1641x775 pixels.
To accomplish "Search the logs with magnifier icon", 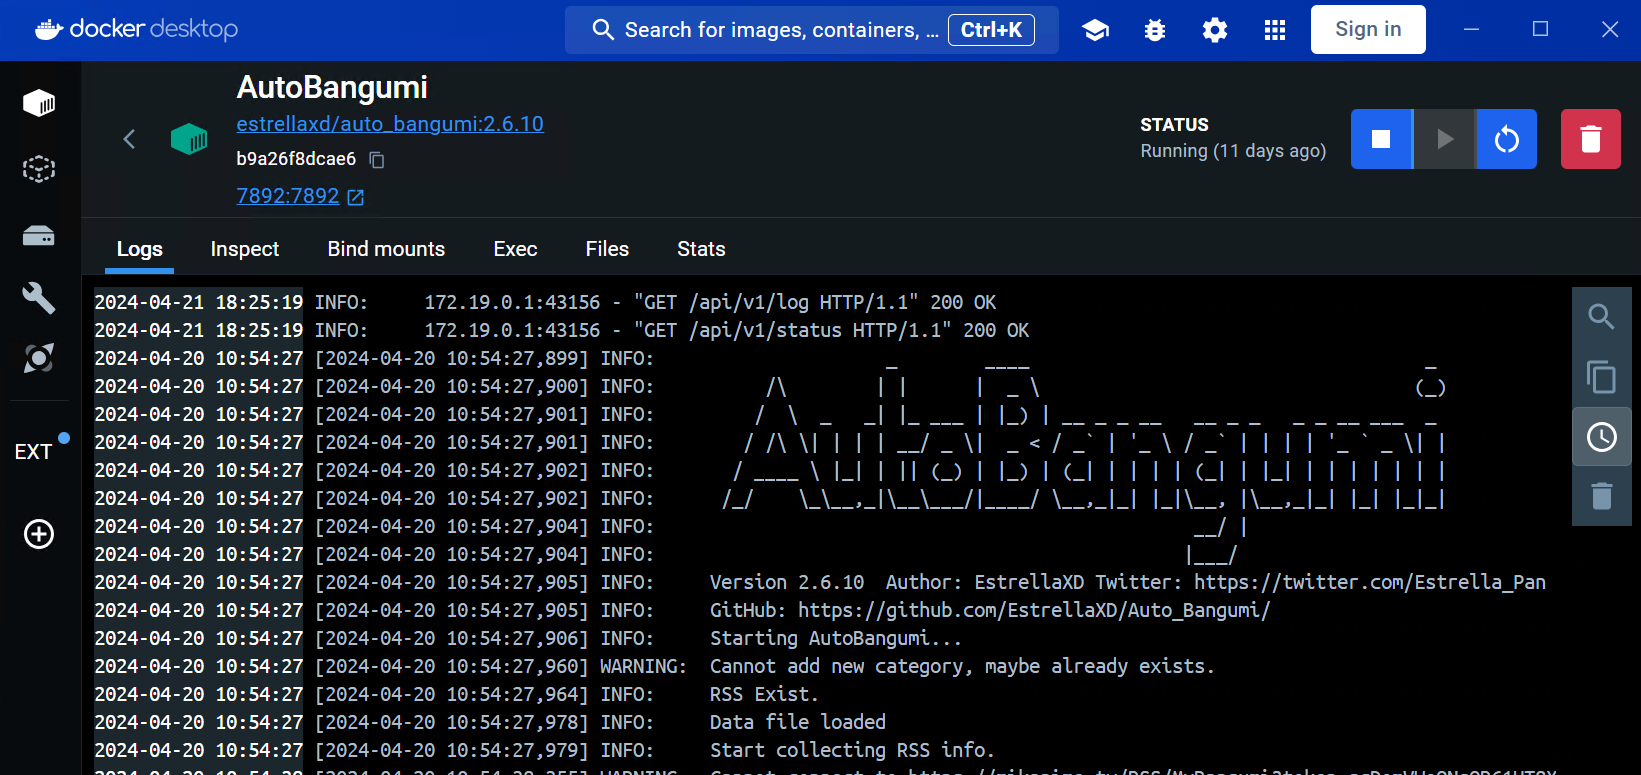I will (1602, 317).
